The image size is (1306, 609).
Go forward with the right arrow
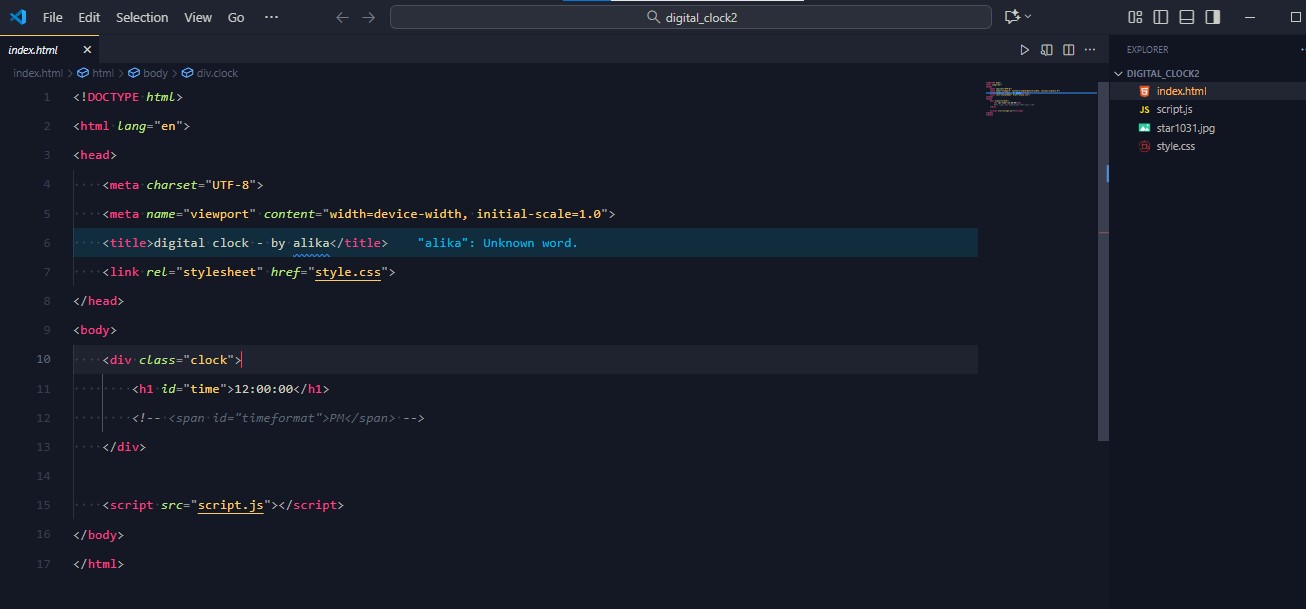point(369,17)
